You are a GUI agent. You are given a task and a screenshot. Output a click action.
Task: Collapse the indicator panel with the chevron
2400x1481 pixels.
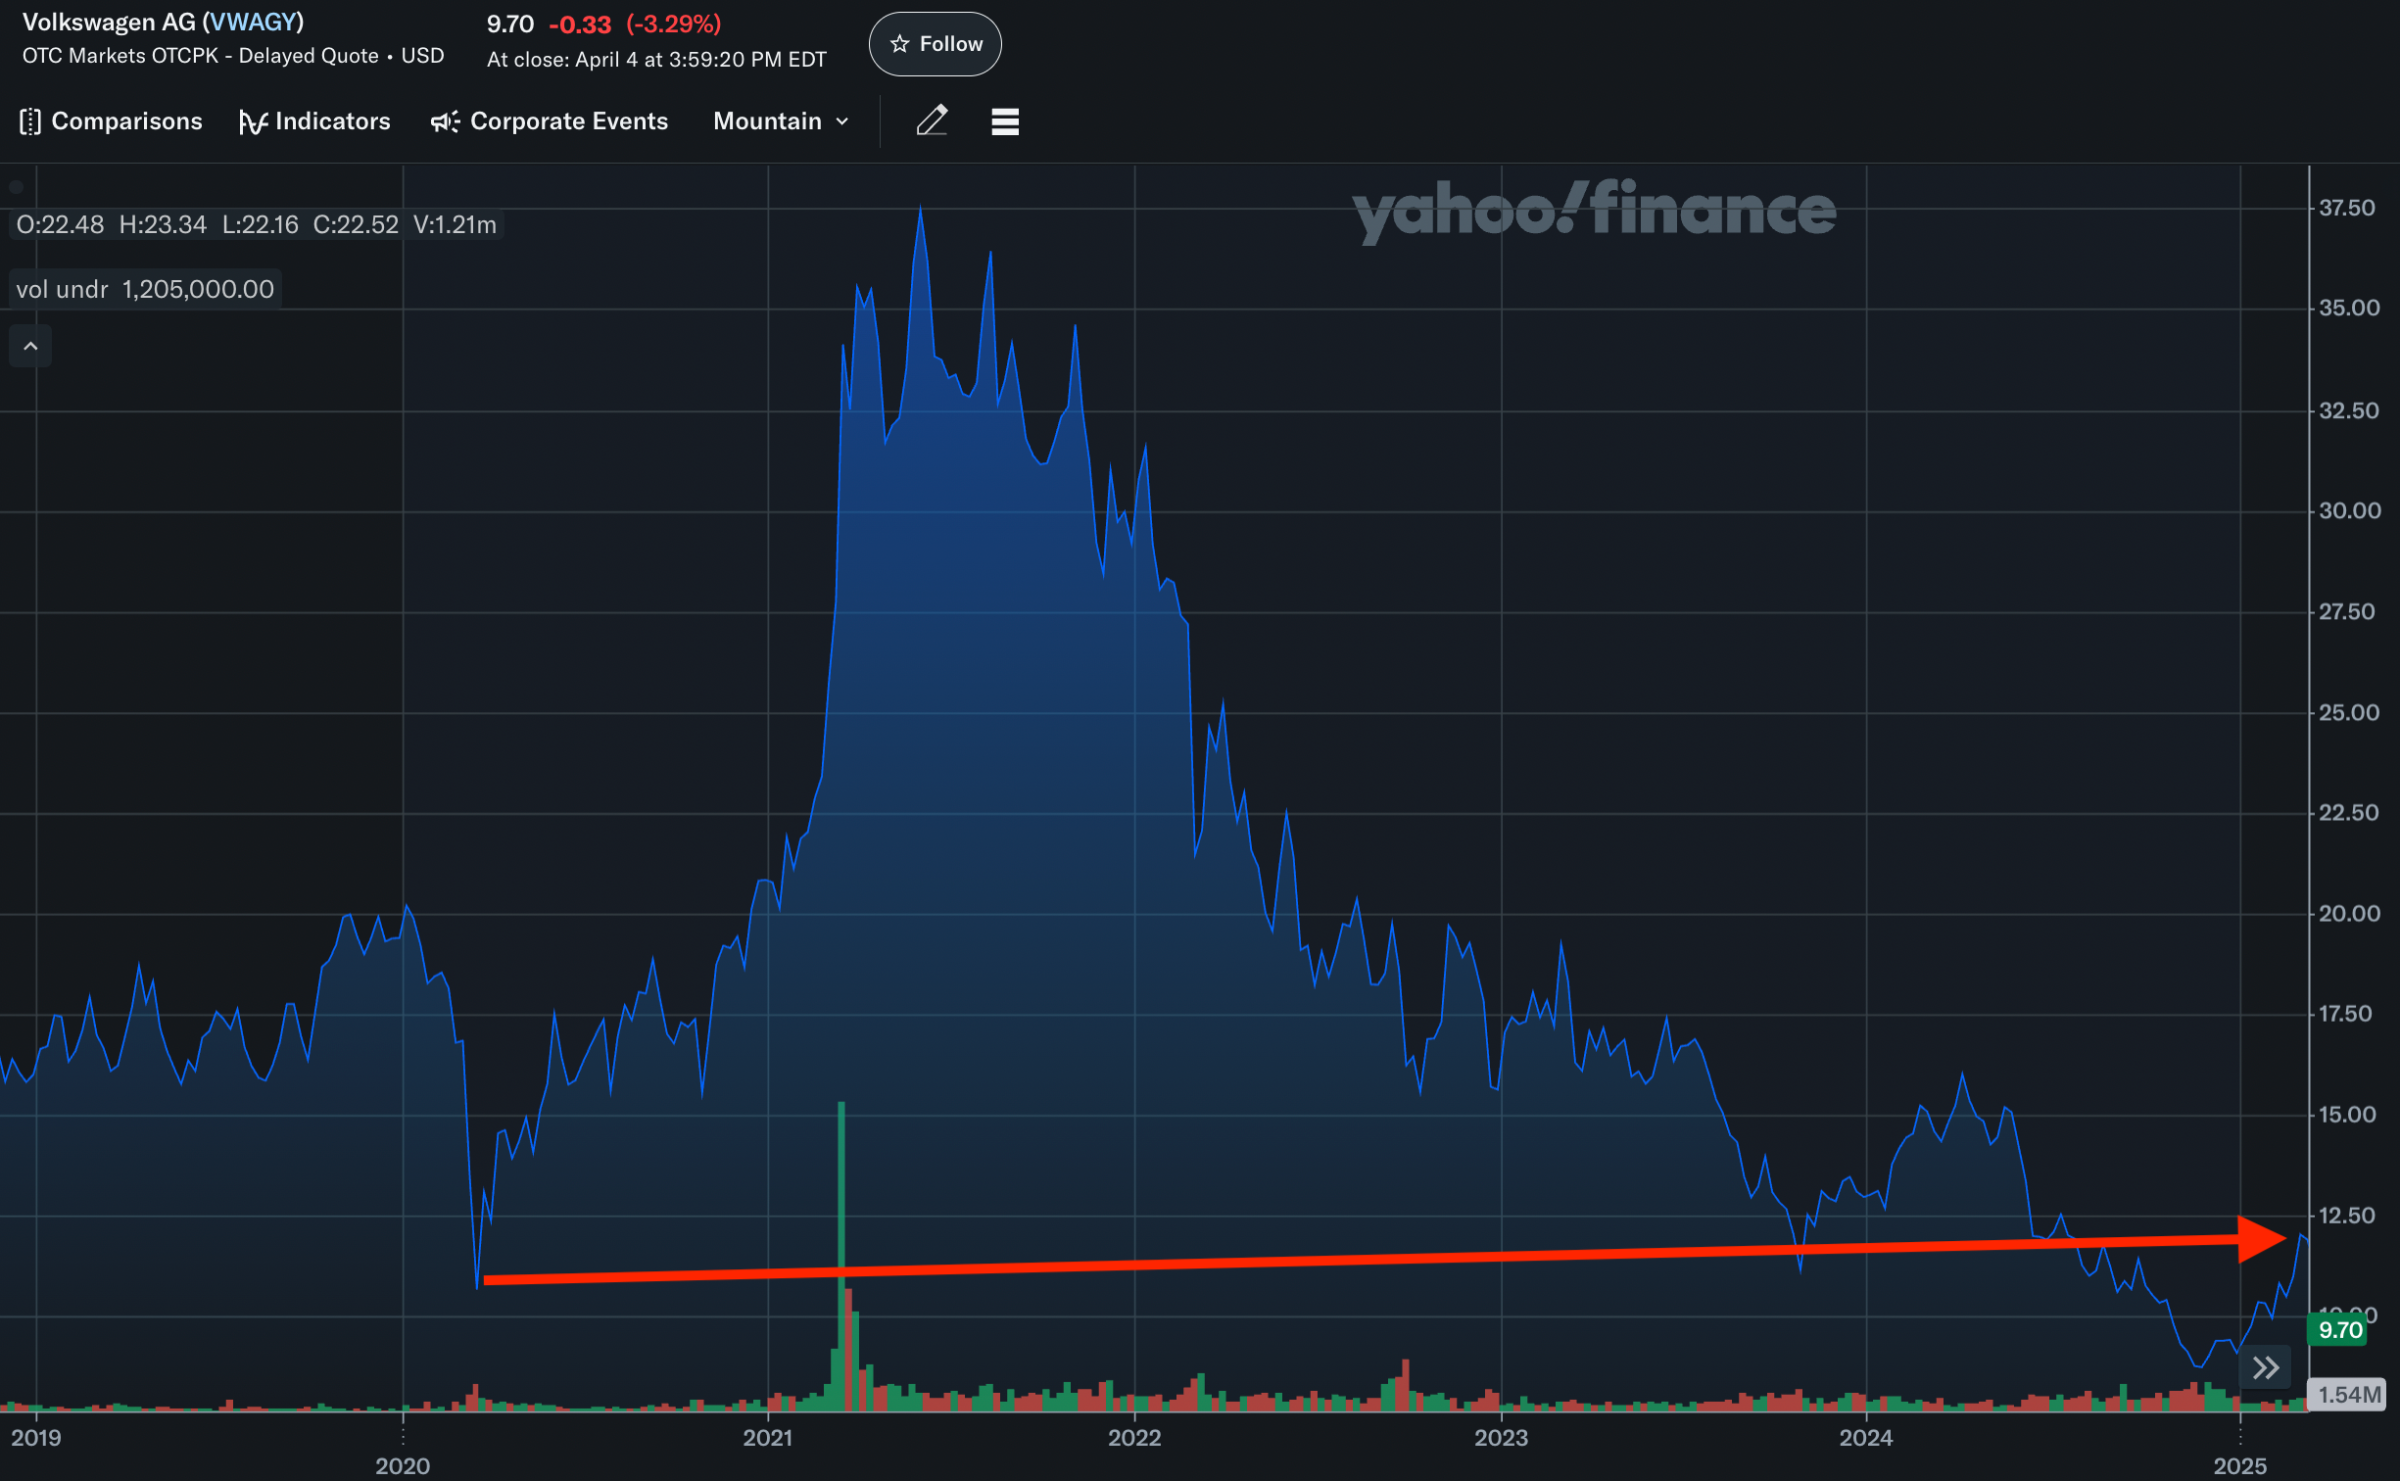31,346
